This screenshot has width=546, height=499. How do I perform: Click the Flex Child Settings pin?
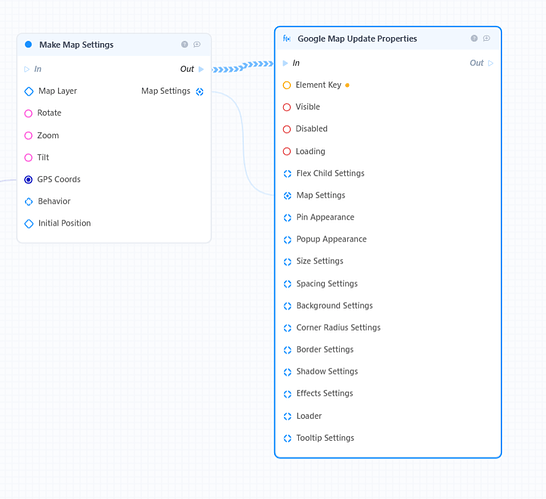pos(287,174)
